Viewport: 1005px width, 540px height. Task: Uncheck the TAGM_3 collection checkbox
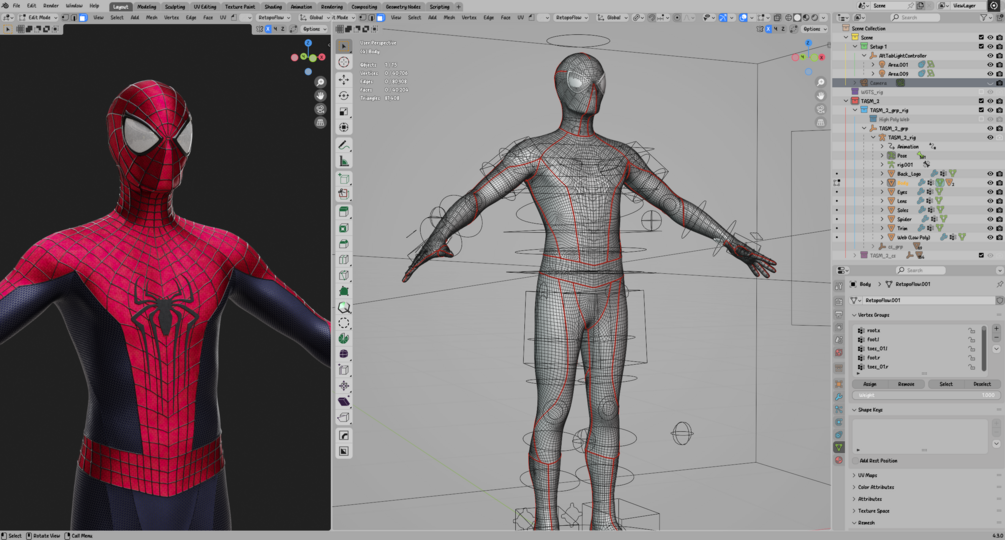pos(981,101)
